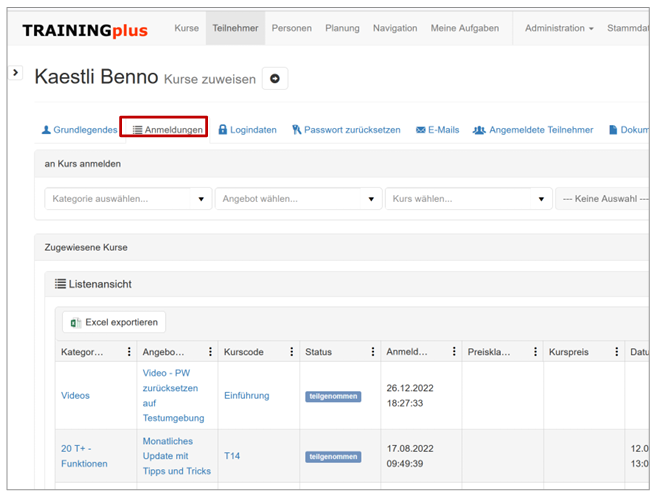Open Status column options menu icon

(x=374, y=352)
